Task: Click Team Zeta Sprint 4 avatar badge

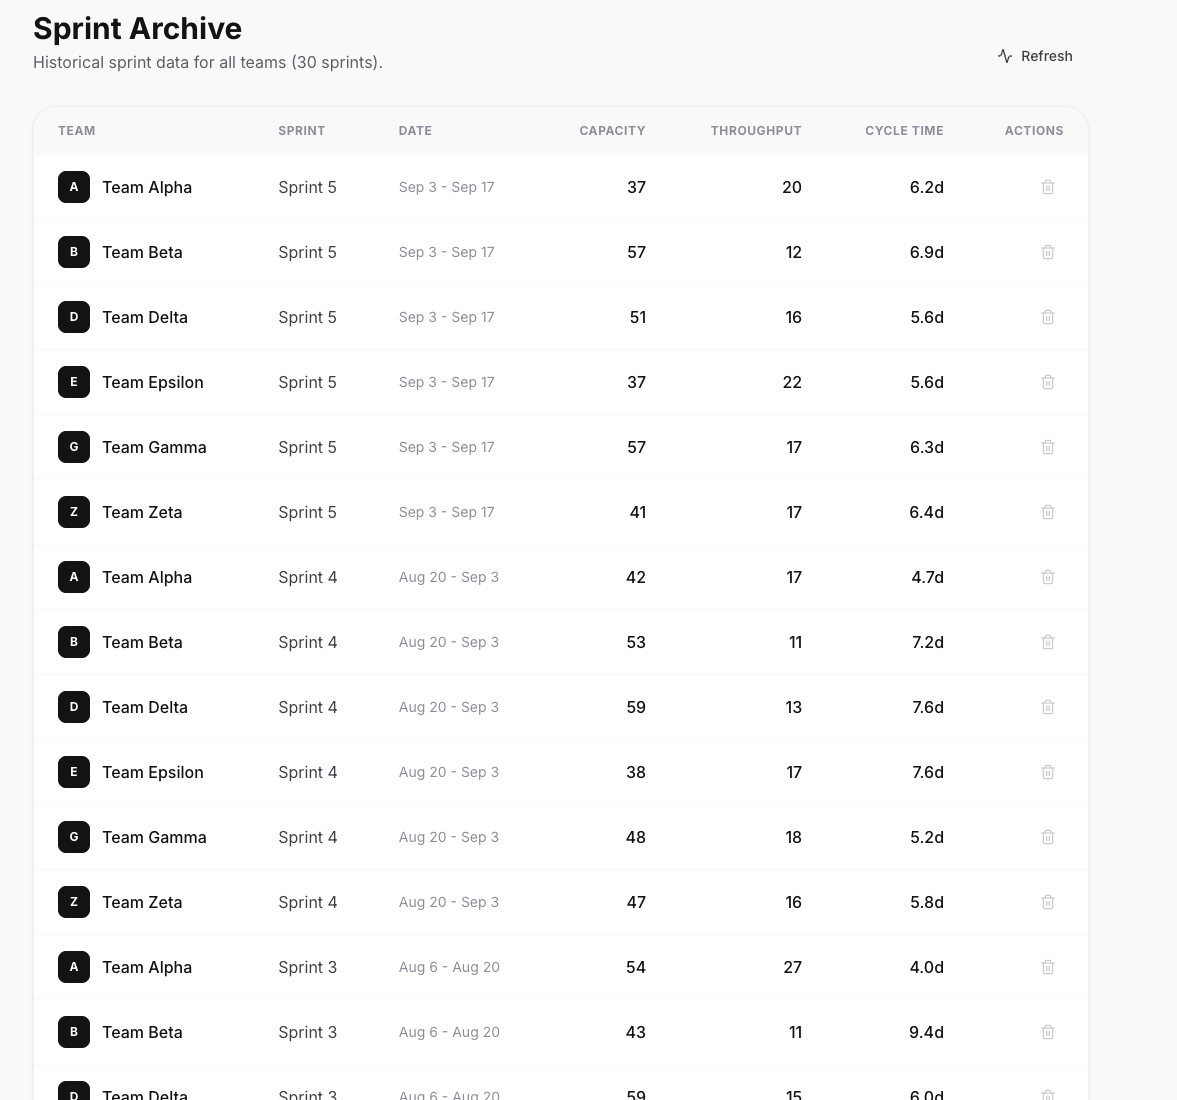Action: pyautogui.click(x=74, y=902)
